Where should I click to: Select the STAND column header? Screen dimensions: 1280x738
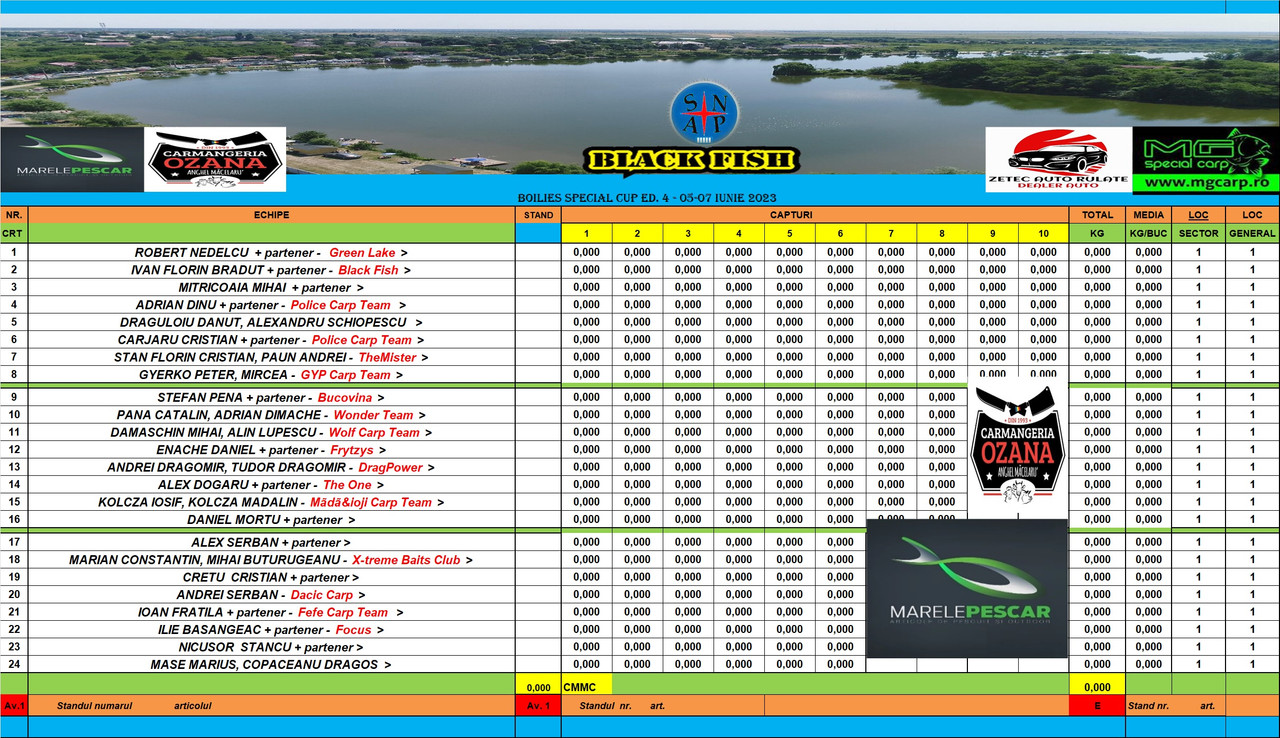click(x=538, y=215)
